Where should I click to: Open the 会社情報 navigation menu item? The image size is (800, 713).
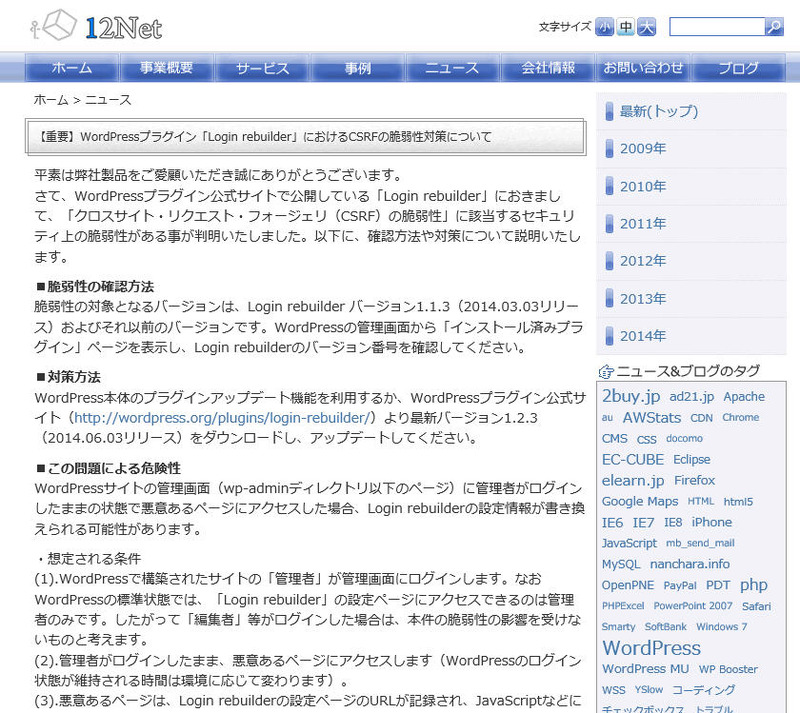pyautogui.click(x=546, y=68)
